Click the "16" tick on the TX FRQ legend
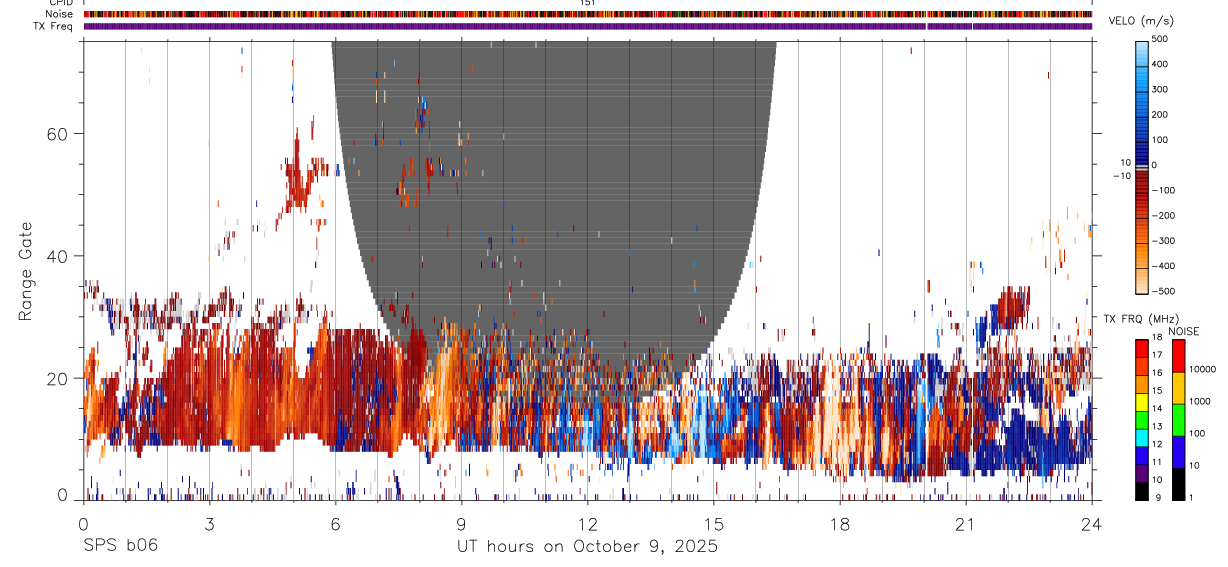 click(1158, 373)
